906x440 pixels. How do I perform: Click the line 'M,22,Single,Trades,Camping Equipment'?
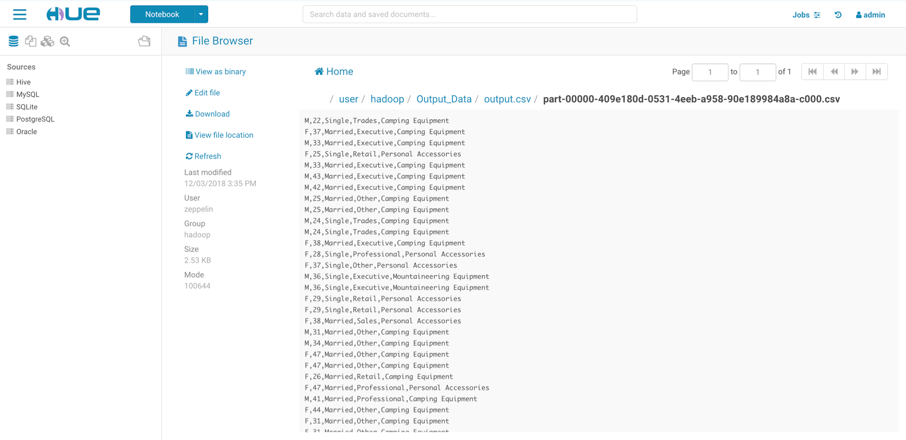(x=376, y=121)
